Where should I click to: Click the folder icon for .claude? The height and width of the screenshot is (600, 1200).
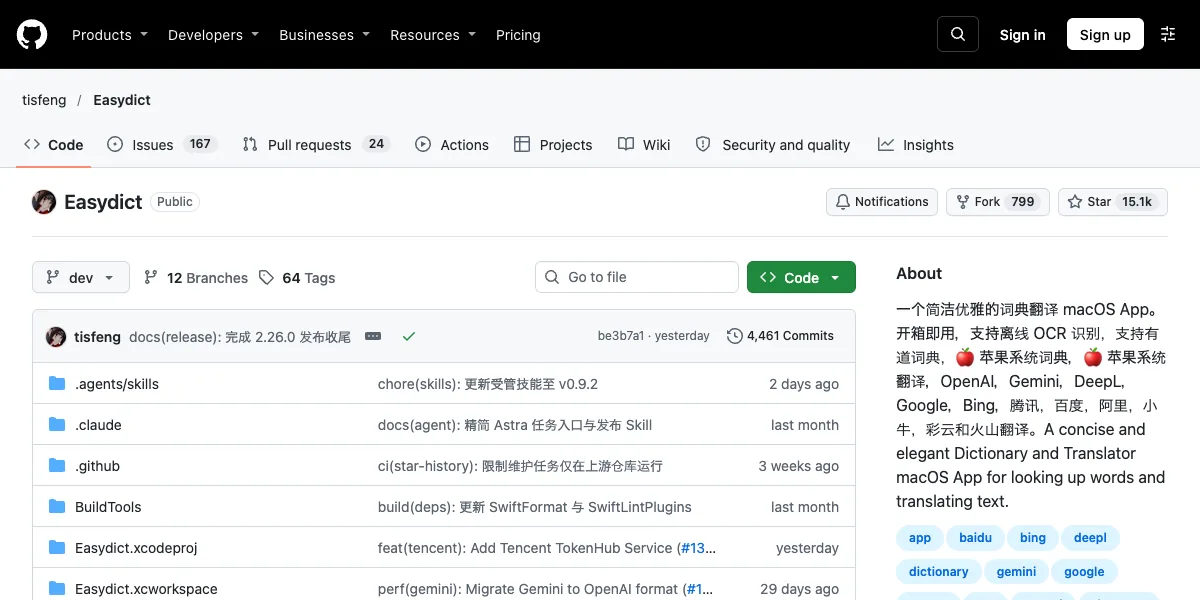(x=57, y=425)
